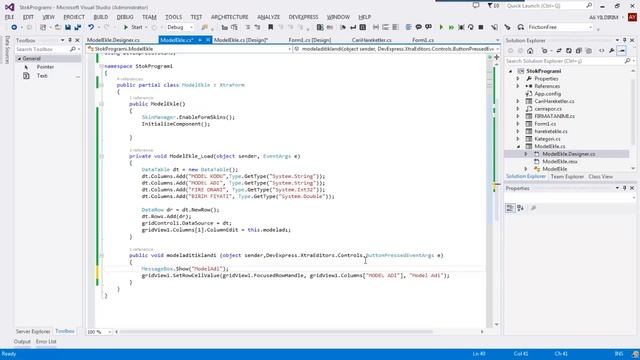Switch to ModelEkle.cs [Design] tab
Screen dimensions: 640x360
click(240, 40)
